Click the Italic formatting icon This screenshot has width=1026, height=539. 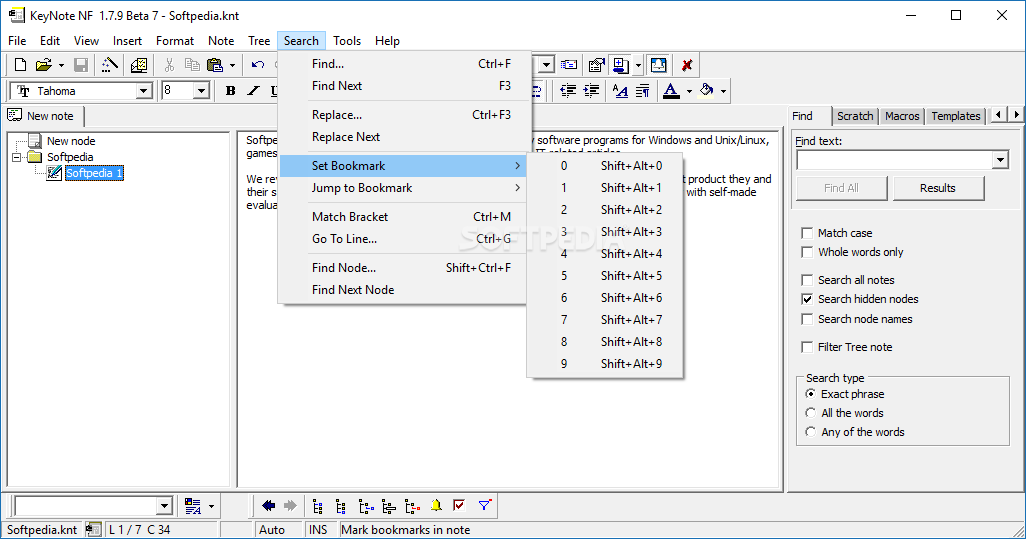[253, 91]
